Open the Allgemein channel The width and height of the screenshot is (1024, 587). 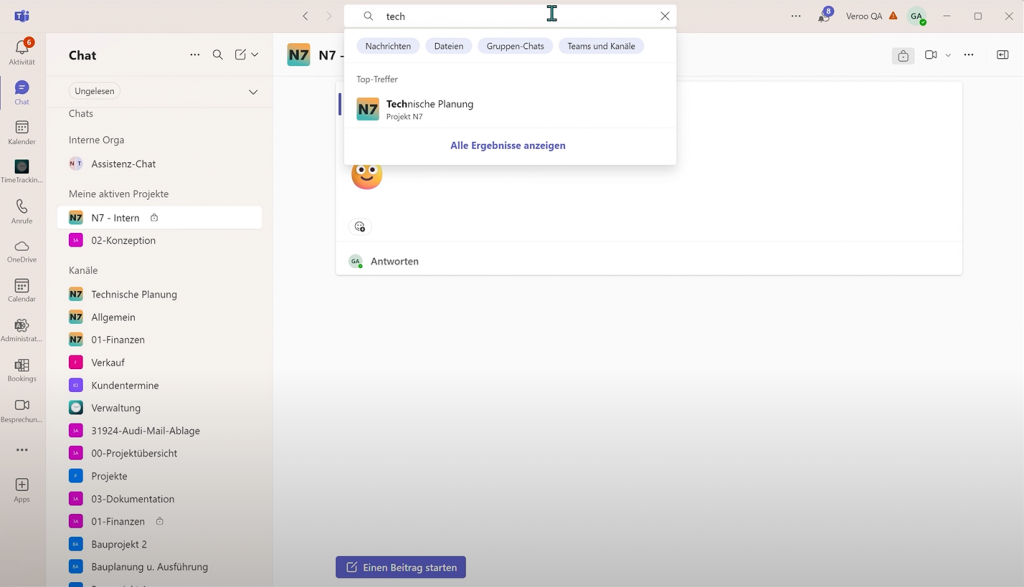coord(160,317)
